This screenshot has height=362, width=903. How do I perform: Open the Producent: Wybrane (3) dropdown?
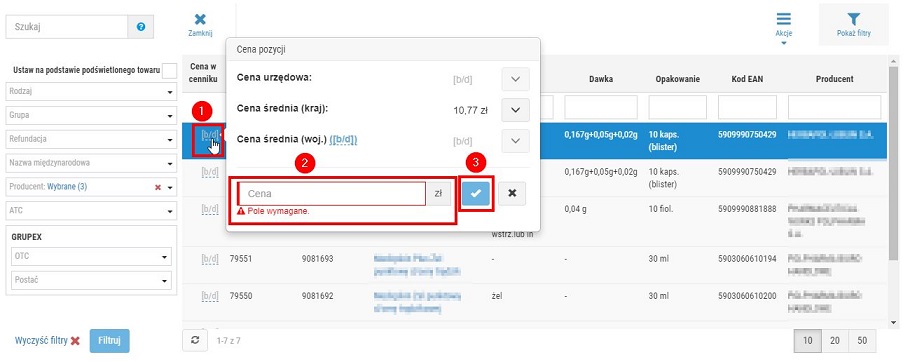91,187
